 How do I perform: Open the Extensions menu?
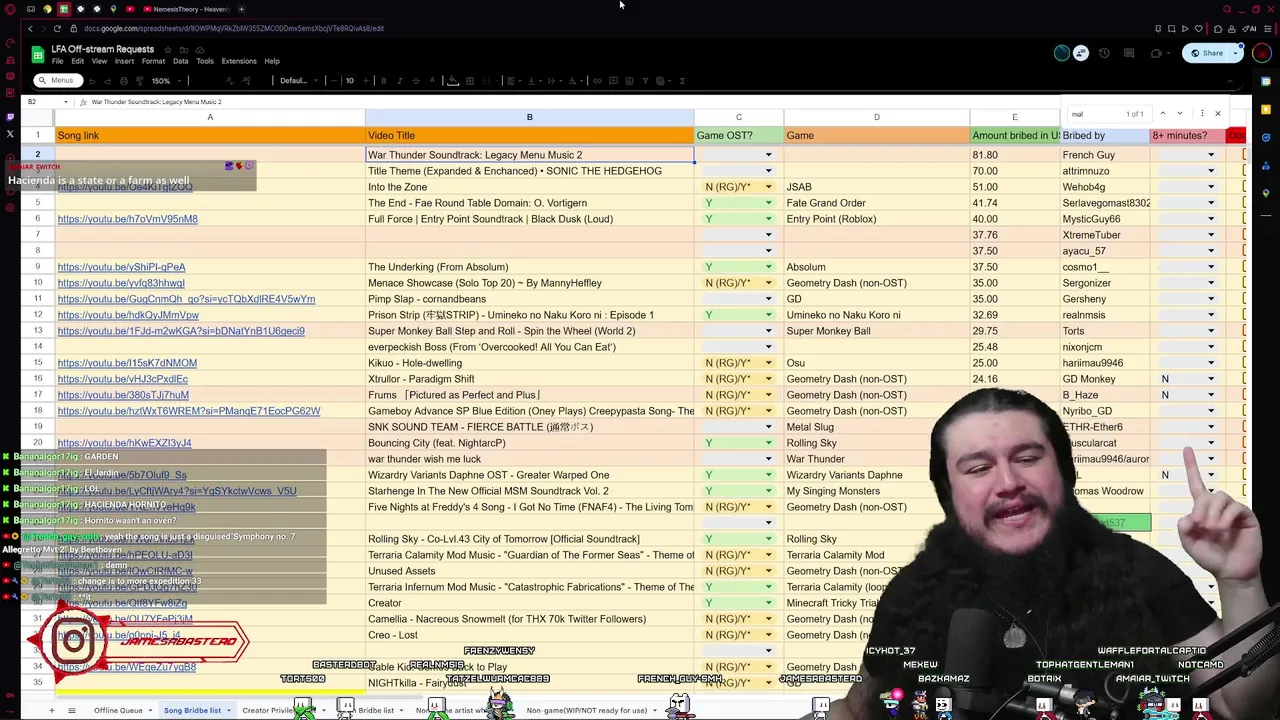coord(239,61)
